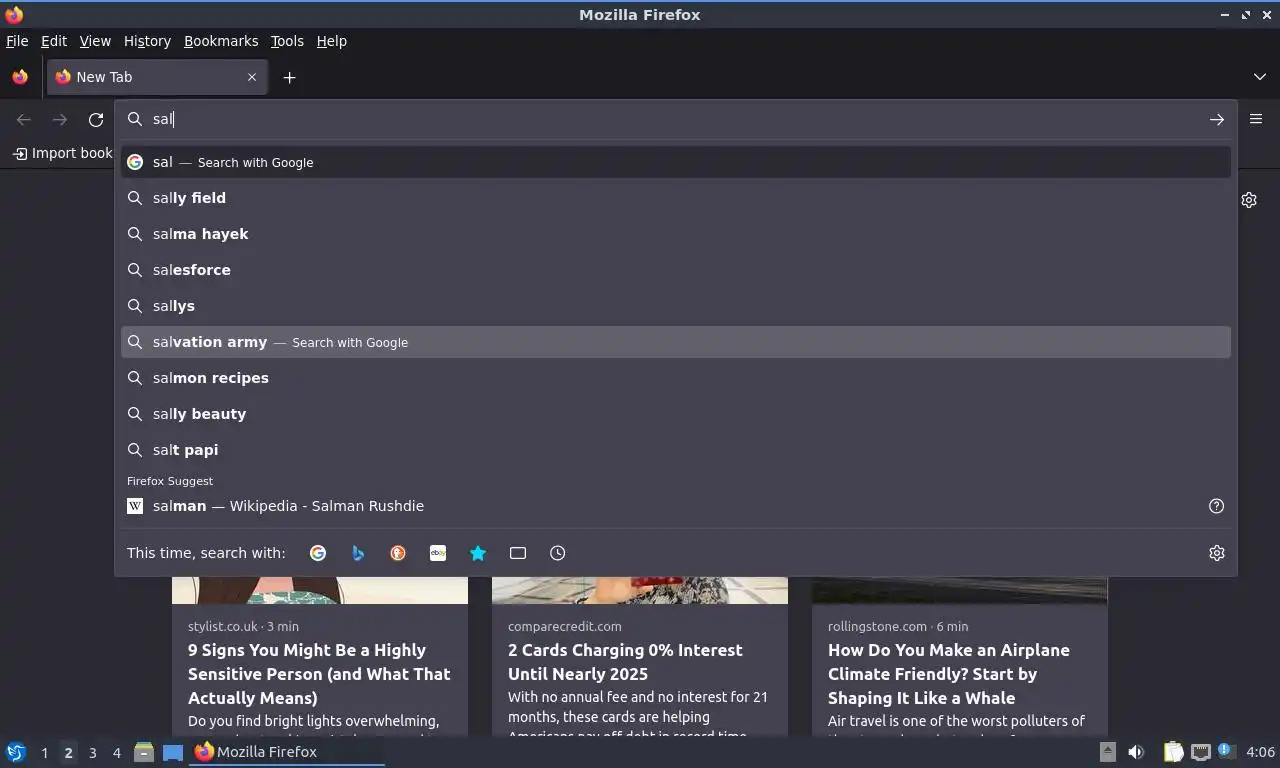Image resolution: width=1280 pixels, height=768 pixels.
Task: Open the network status tray icon
Action: point(1200,752)
